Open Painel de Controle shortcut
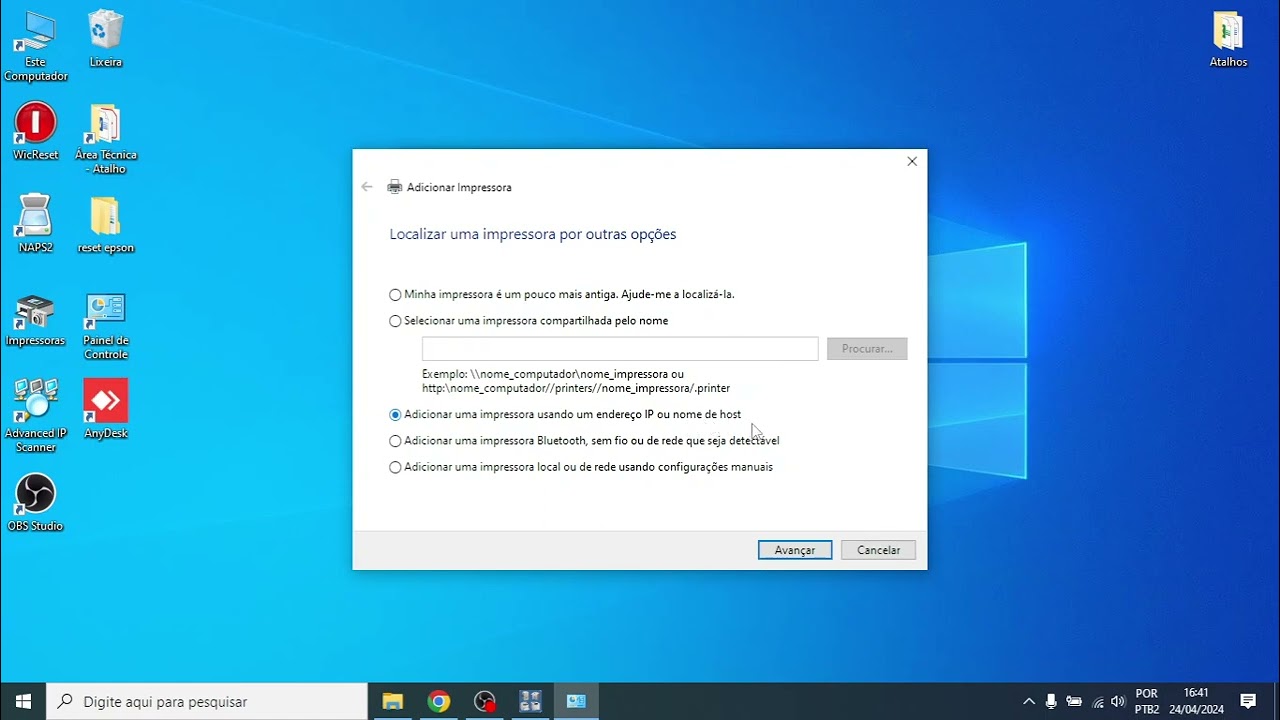 [x=105, y=326]
